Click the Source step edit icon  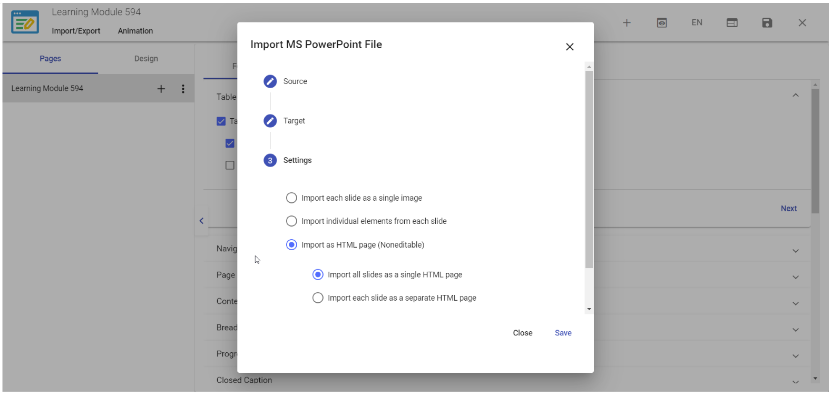[270, 81]
